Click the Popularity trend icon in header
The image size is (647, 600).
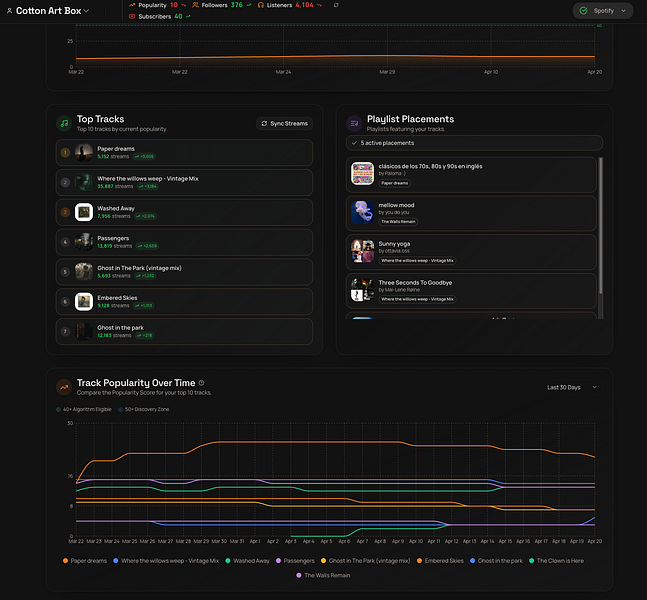coord(132,5)
